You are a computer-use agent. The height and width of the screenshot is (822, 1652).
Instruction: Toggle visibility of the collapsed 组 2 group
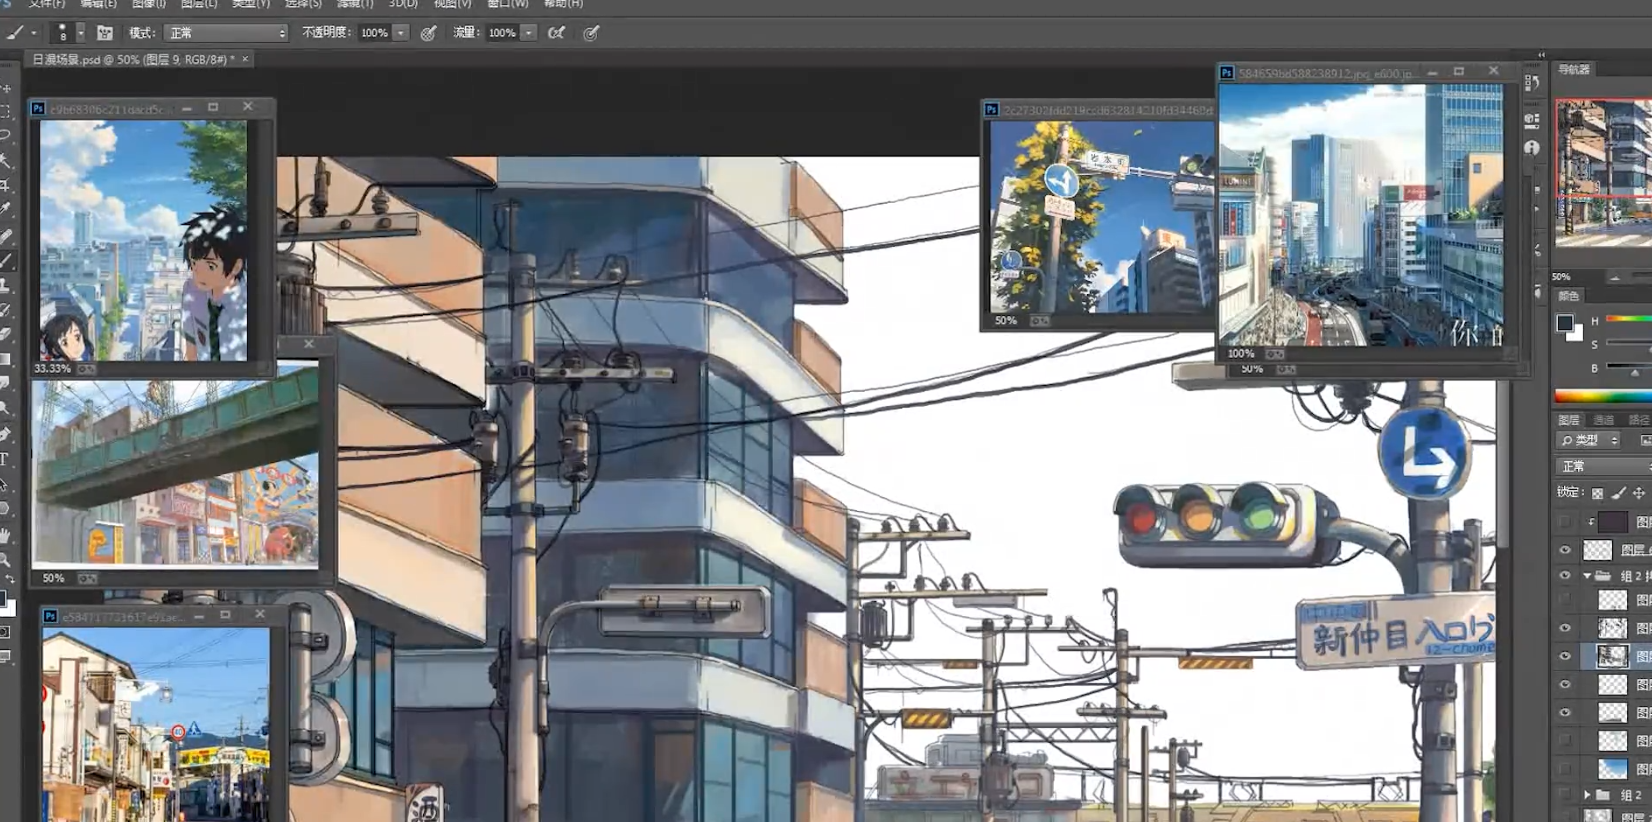(1565, 795)
